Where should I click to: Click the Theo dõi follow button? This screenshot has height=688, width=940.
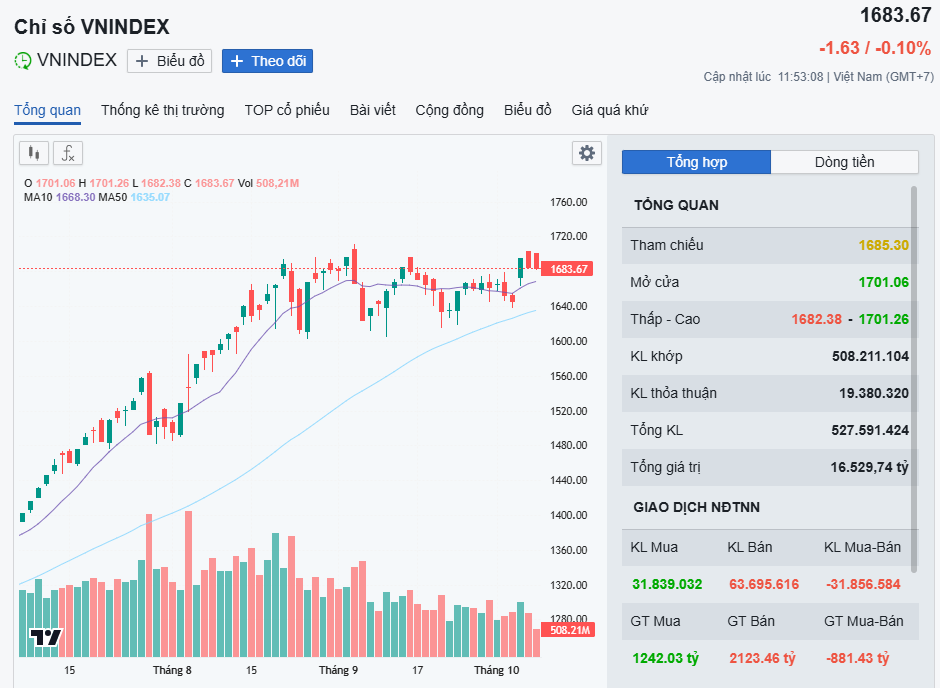(267, 61)
